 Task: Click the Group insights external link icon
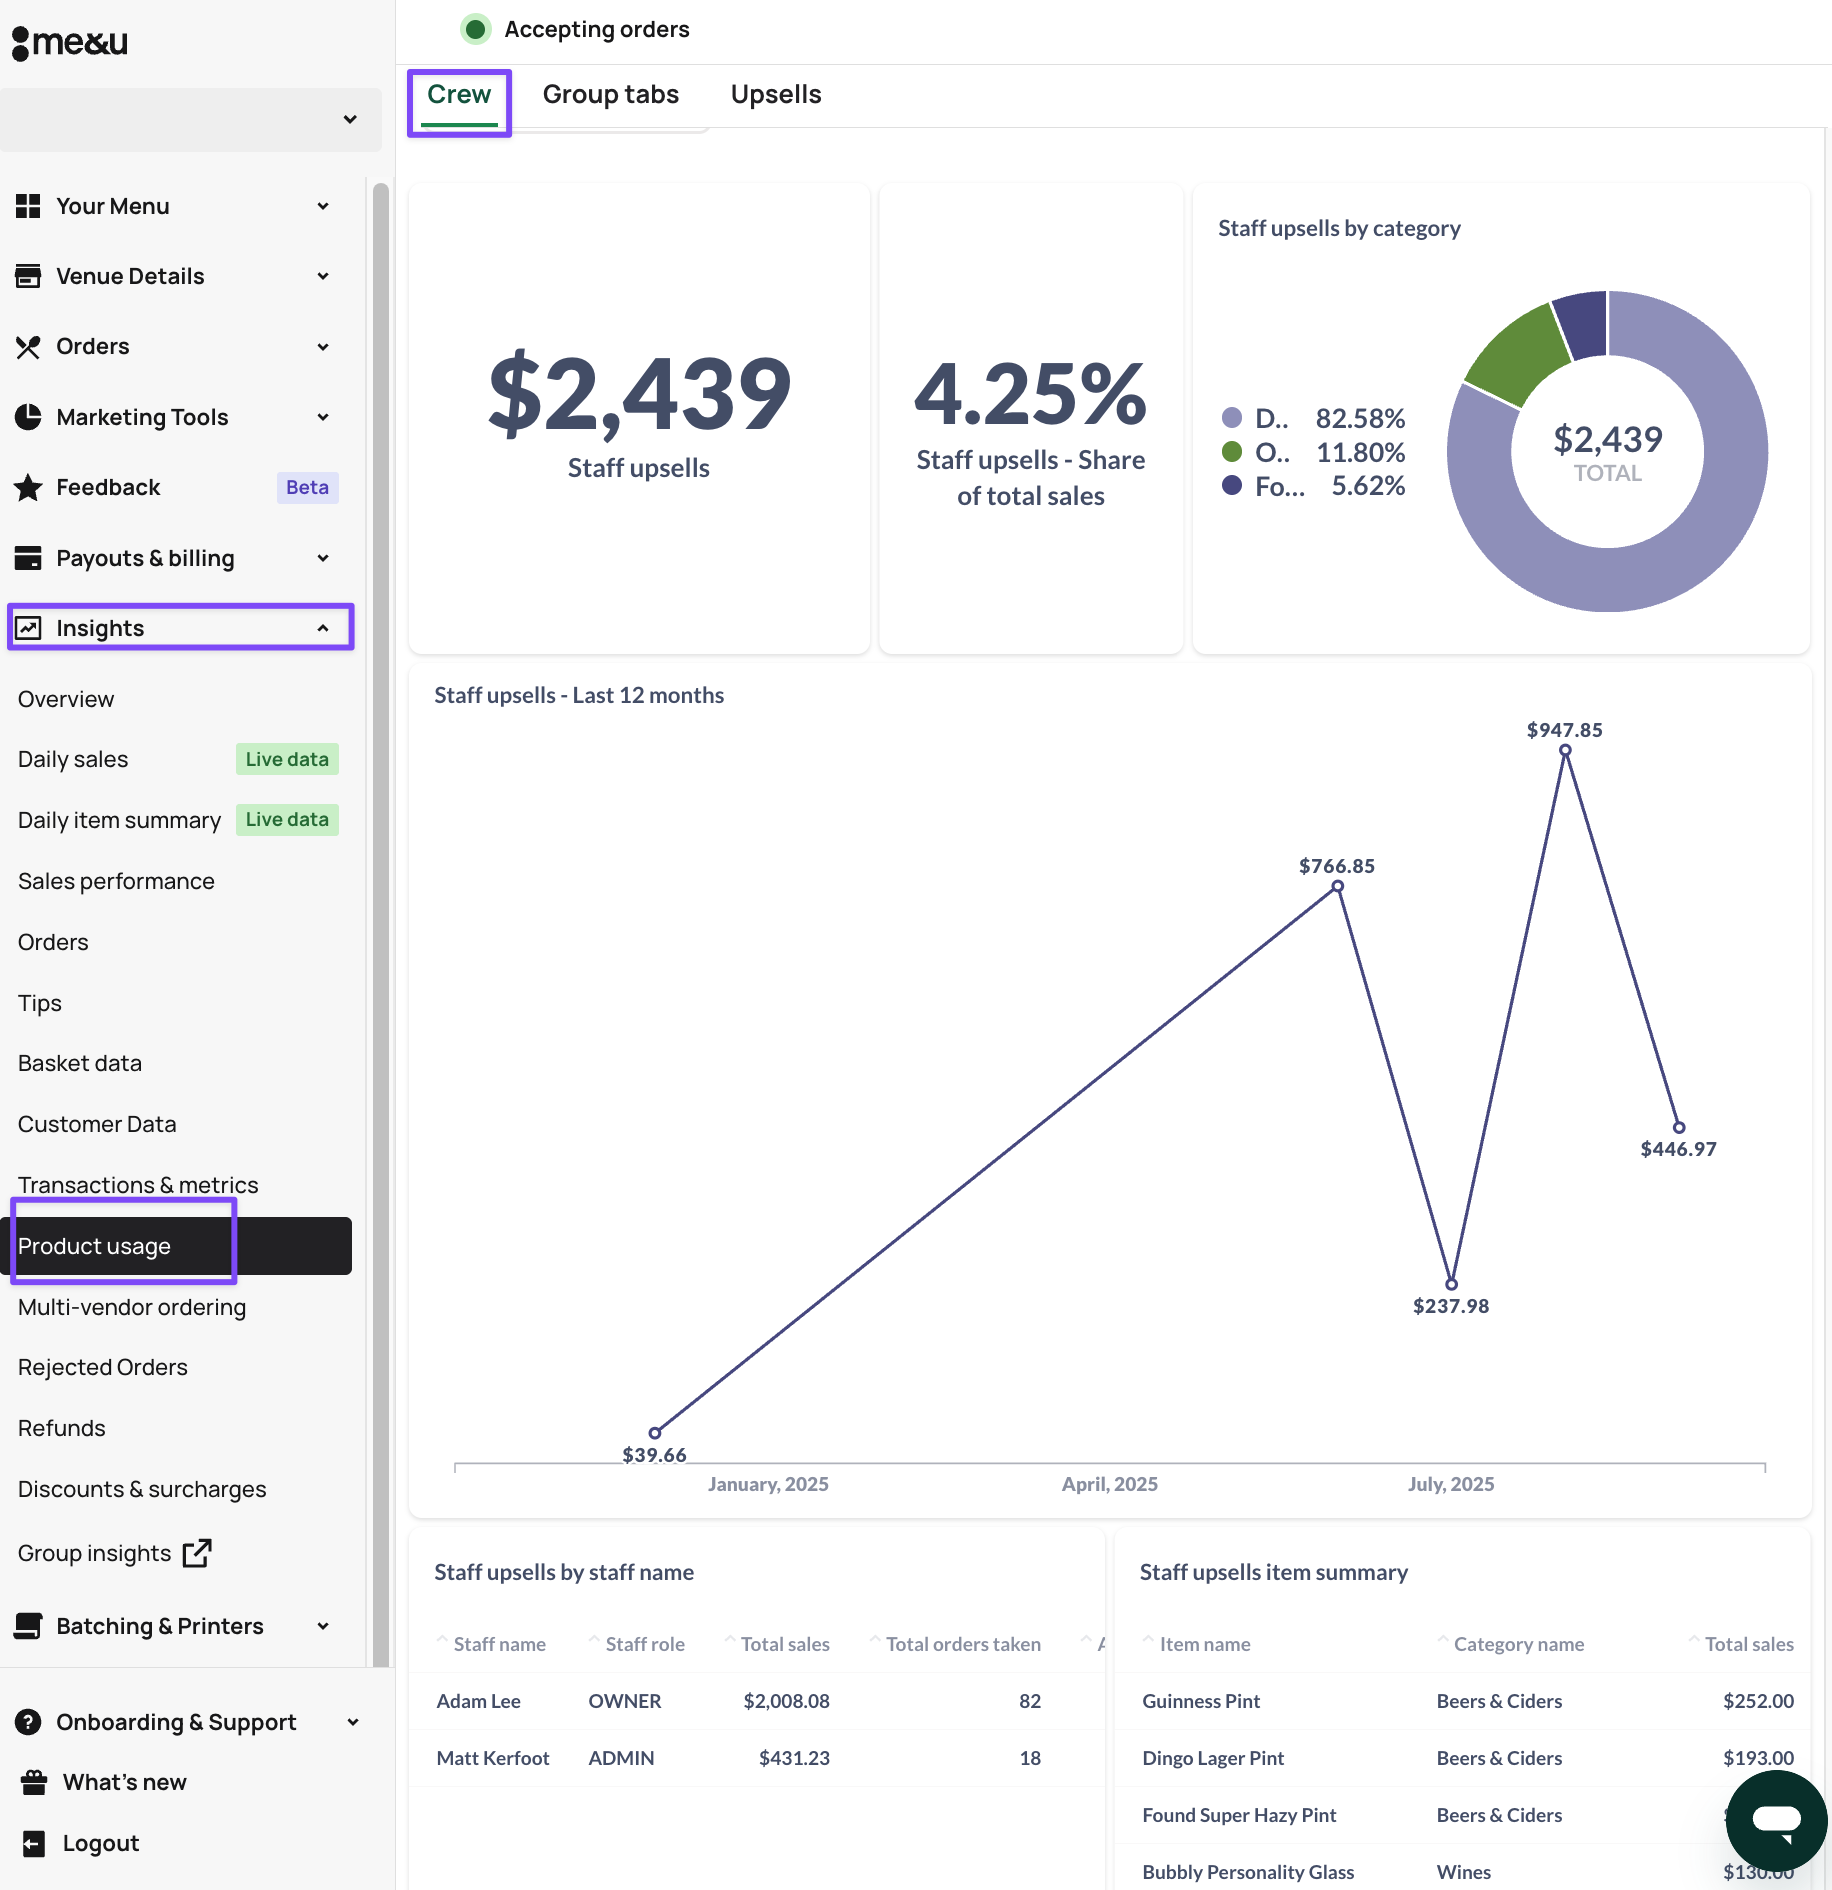[197, 1553]
